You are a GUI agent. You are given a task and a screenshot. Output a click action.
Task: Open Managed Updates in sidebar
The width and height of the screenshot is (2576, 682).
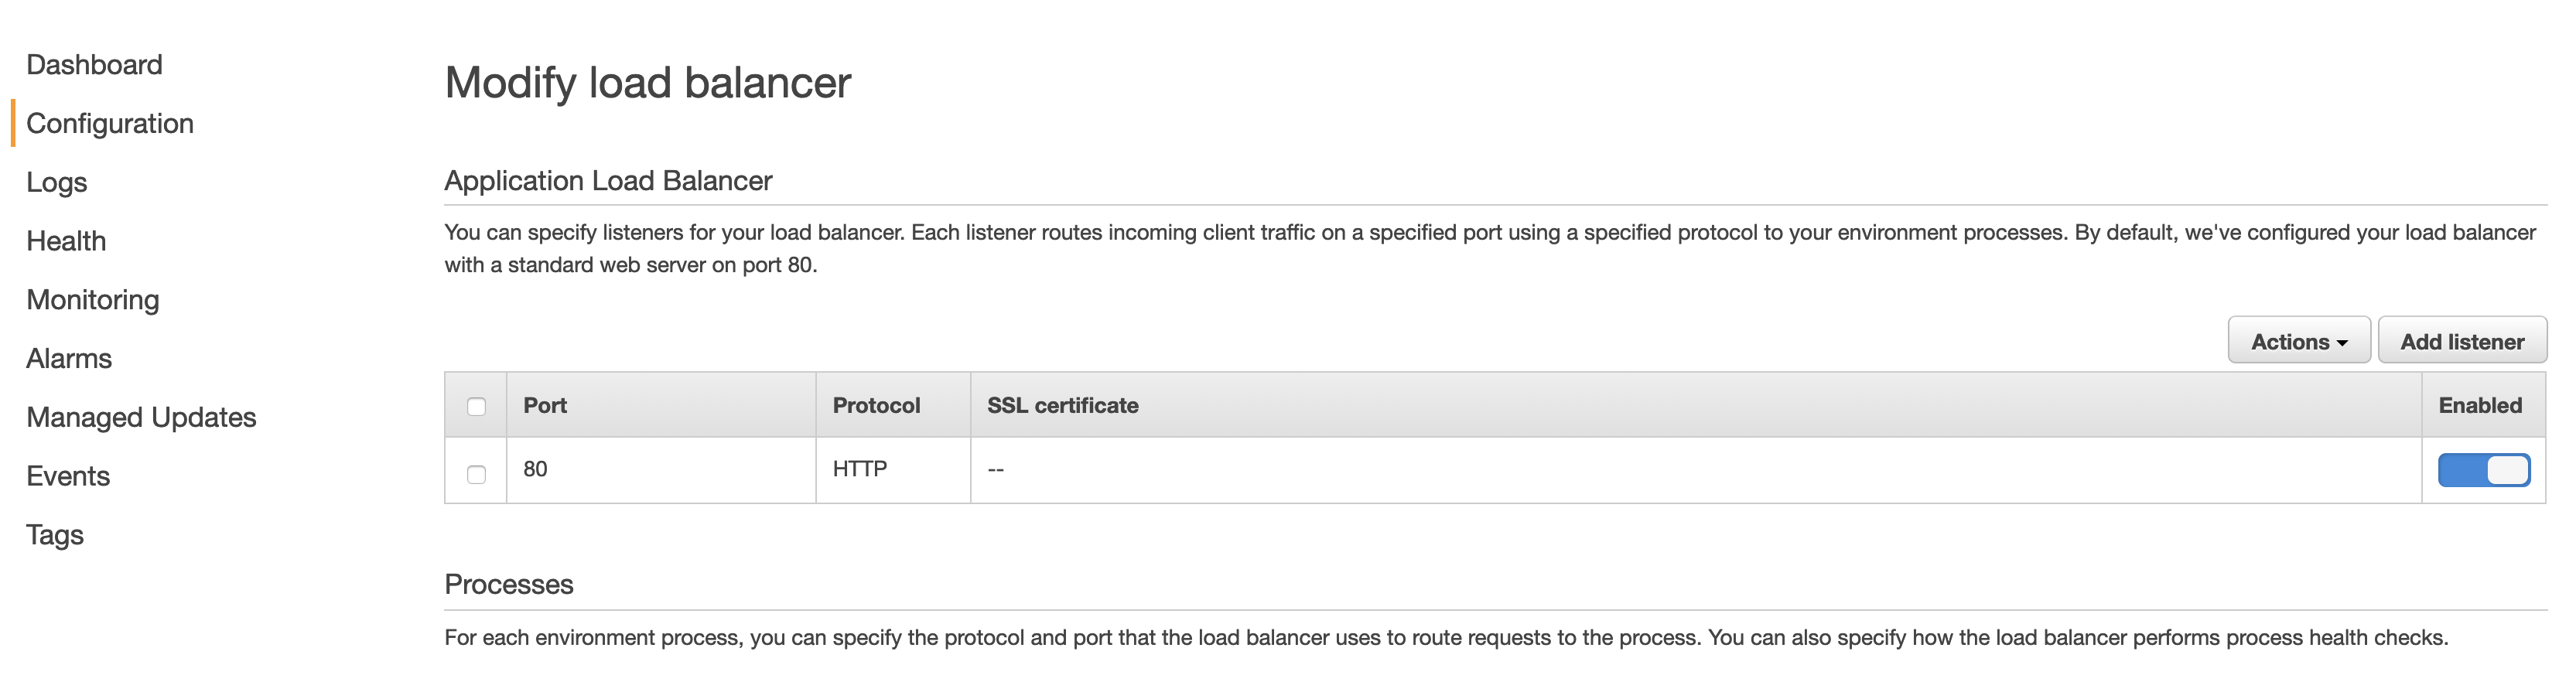[141, 418]
